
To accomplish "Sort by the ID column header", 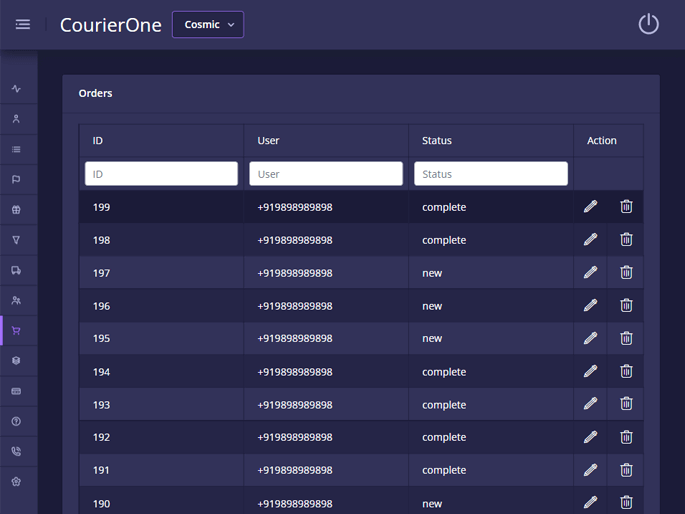I will tap(98, 141).
